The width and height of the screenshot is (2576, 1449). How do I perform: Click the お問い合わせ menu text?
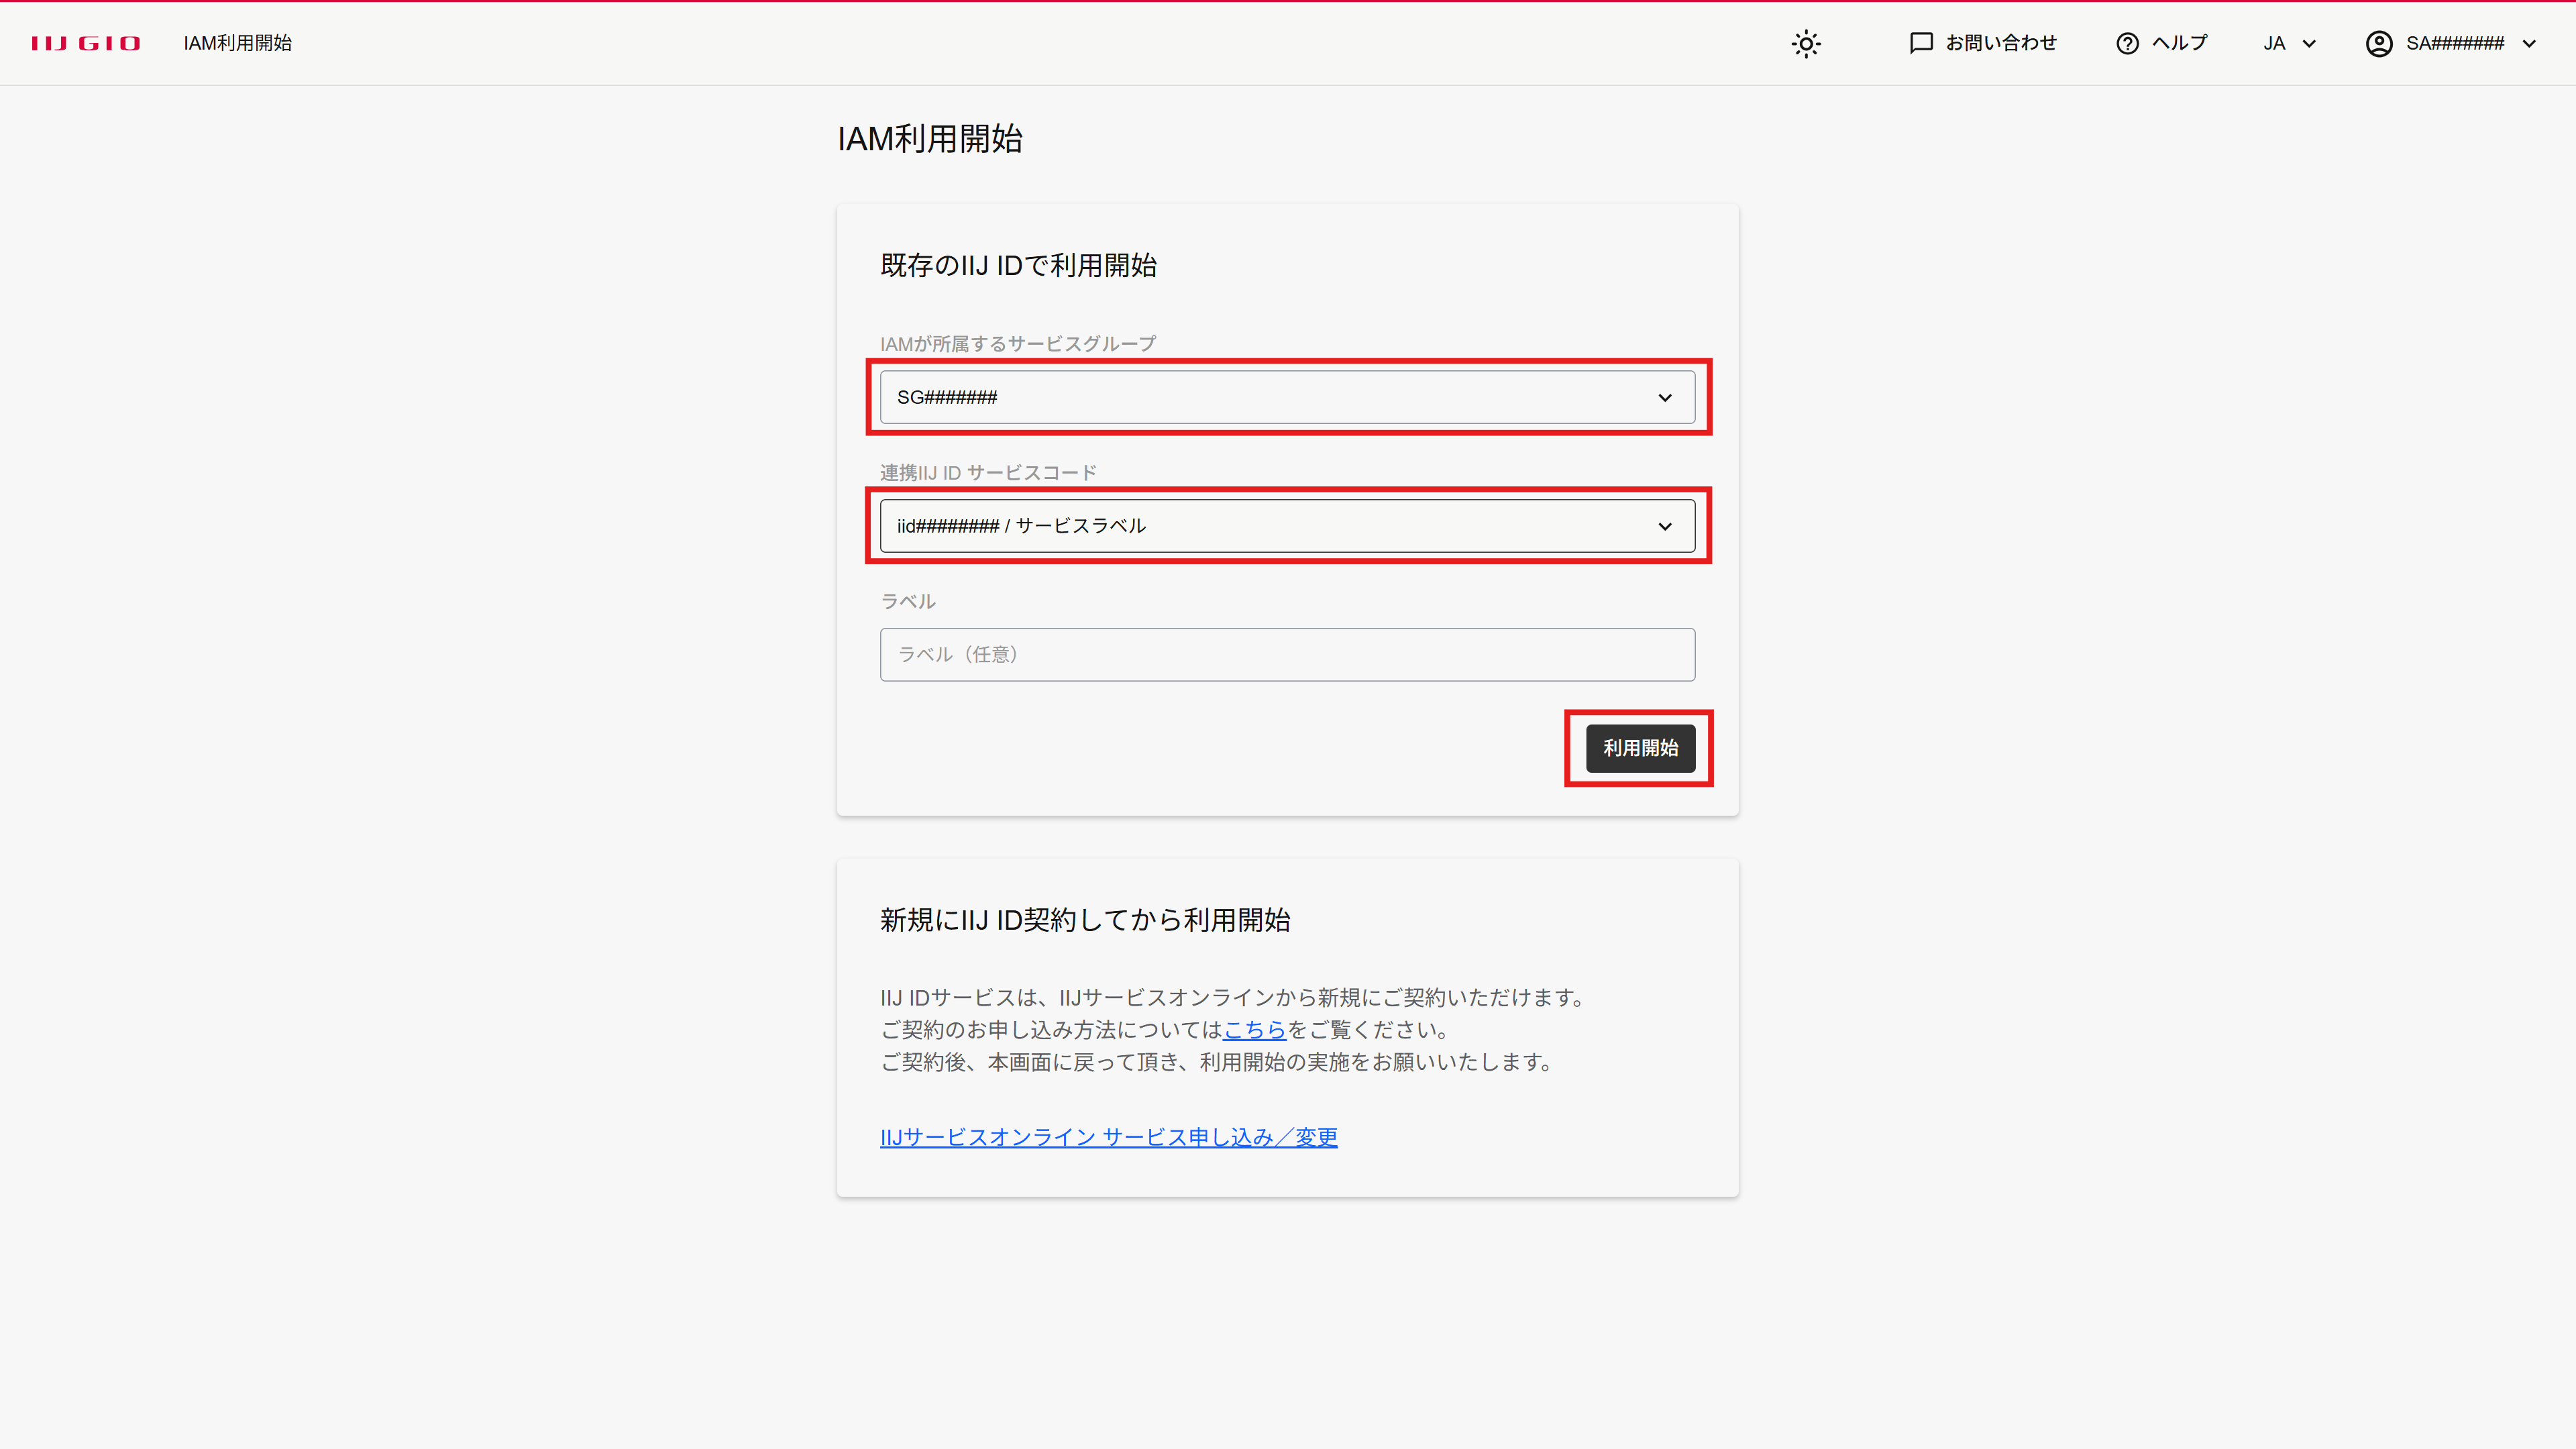coord(2001,43)
